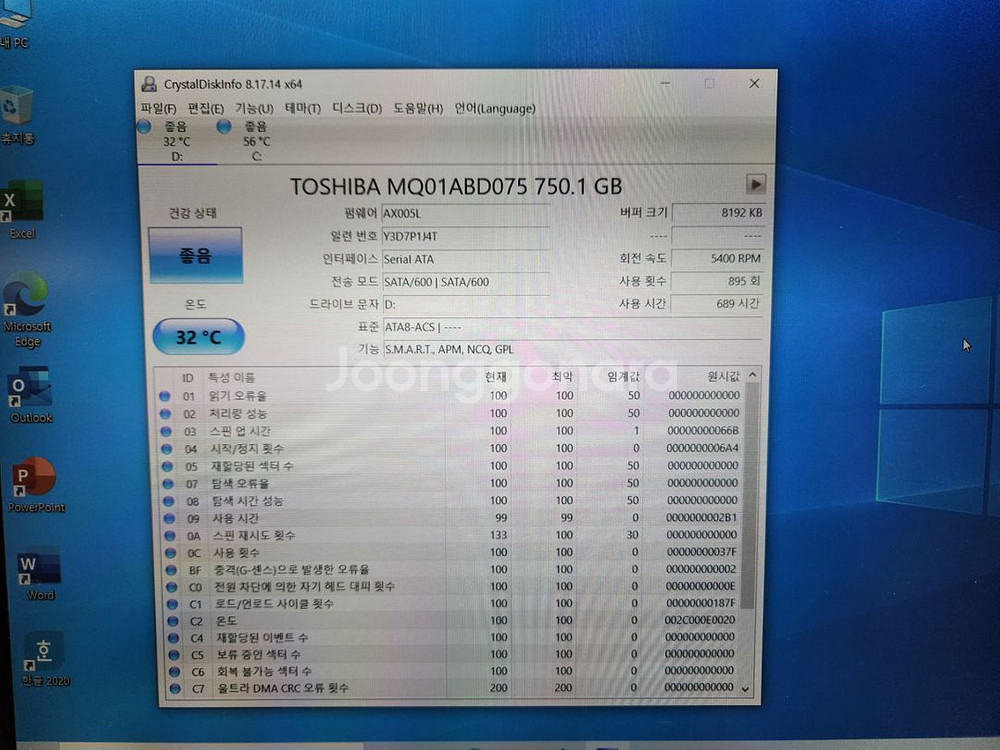The width and height of the screenshot is (1000, 750).
Task: Click the interface field Serial ATA
Action: click(465, 260)
